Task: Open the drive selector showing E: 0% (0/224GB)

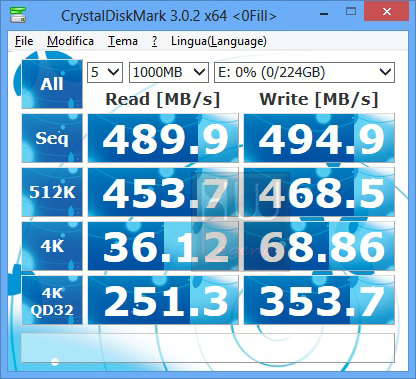Action: (x=304, y=72)
